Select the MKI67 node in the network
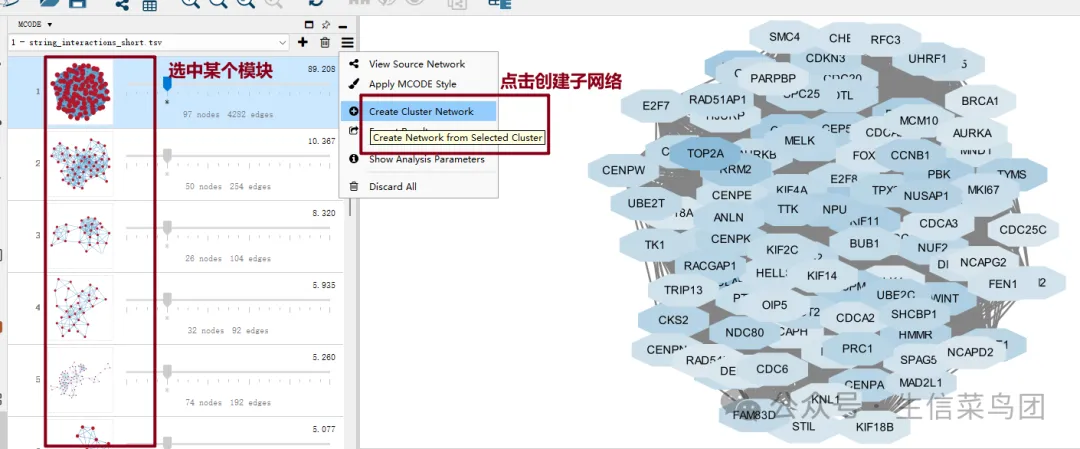This screenshot has width=1080, height=449. pyautogui.click(x=982, y=190)
